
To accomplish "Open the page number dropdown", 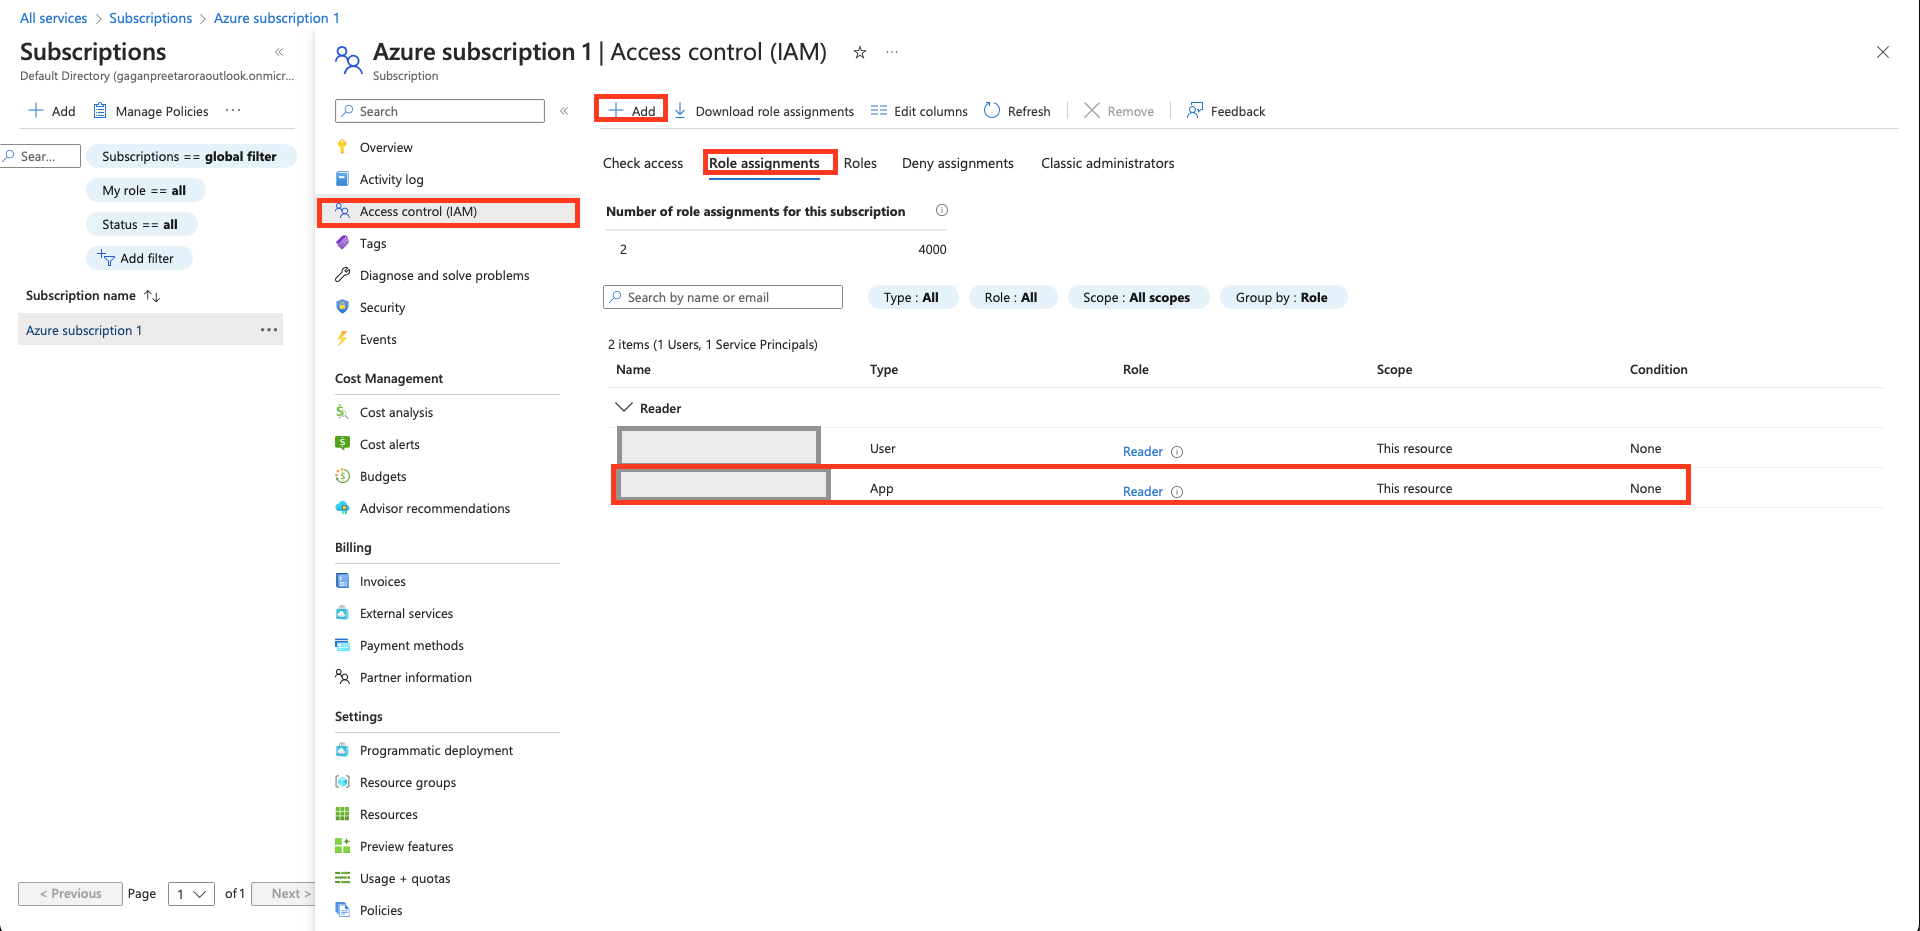I will pyautogui.click(x=191, y=894).
